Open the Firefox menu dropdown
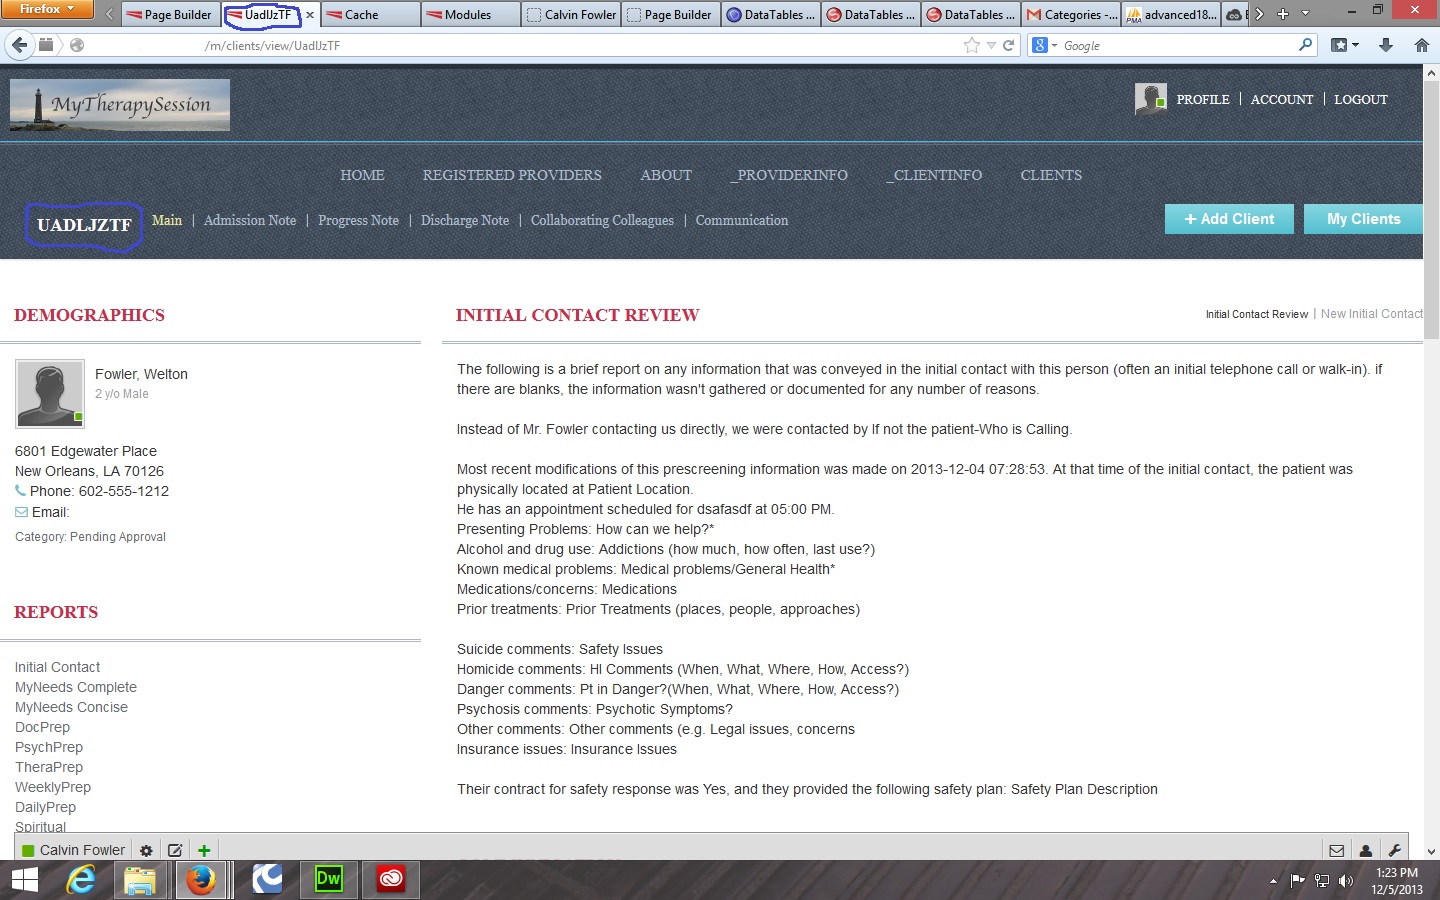This screenshot has width=1440, height=900. click(47, 9)
